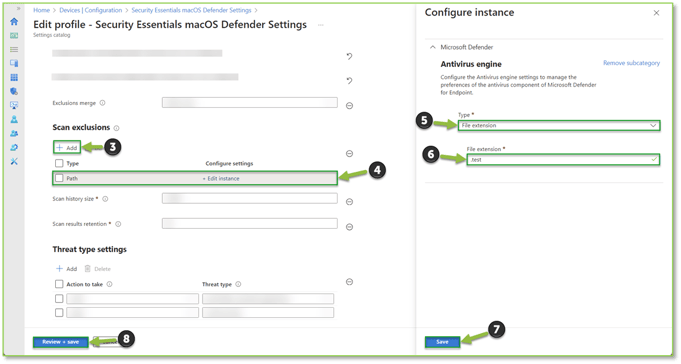681x364 pixels.
Task: Open the Apps grid icon in the sidebar
Action: [14, 77]
